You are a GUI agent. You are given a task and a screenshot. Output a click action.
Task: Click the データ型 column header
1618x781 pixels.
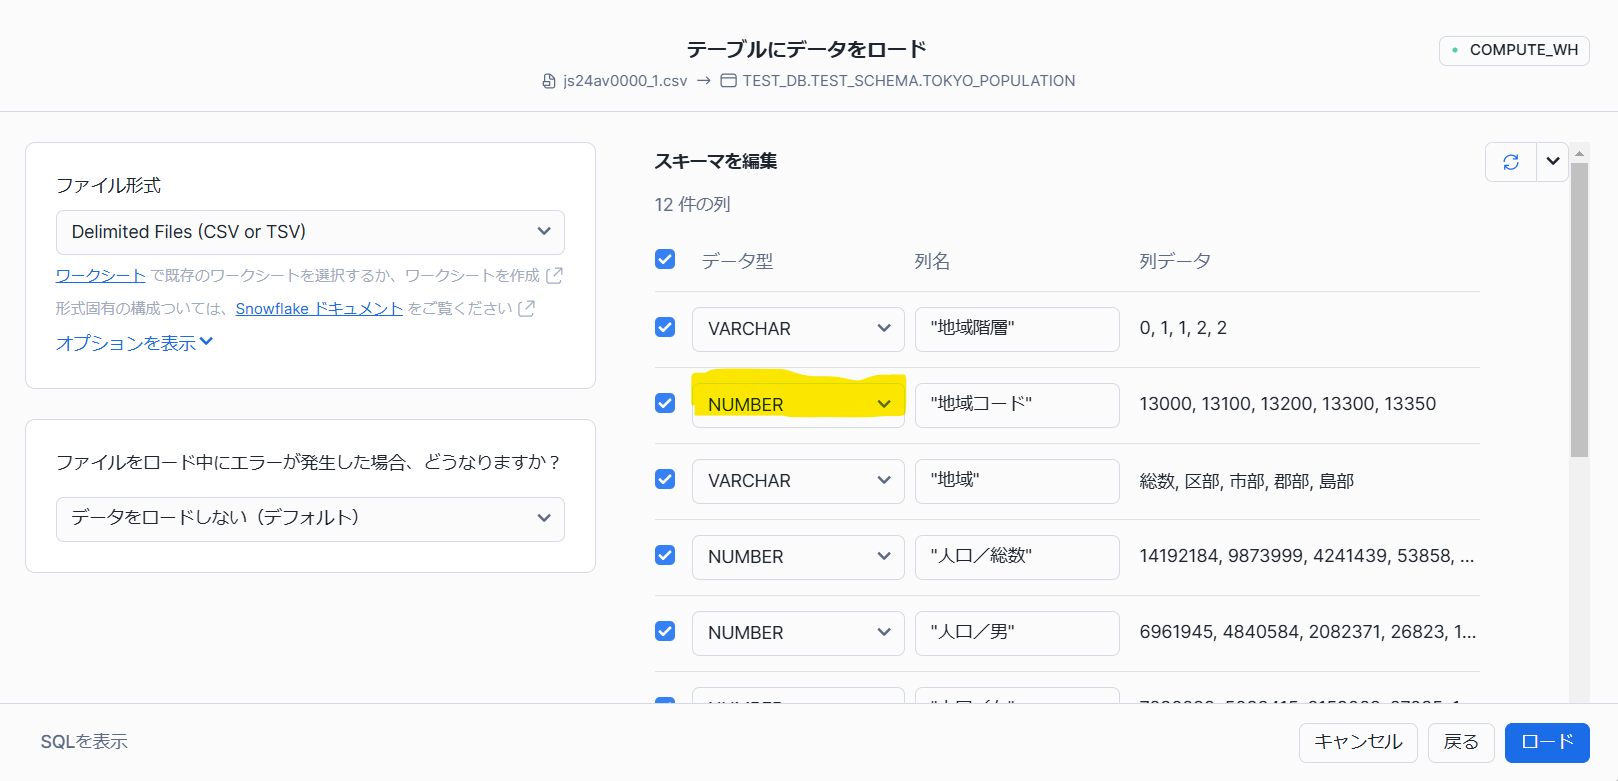coord(737,261)
